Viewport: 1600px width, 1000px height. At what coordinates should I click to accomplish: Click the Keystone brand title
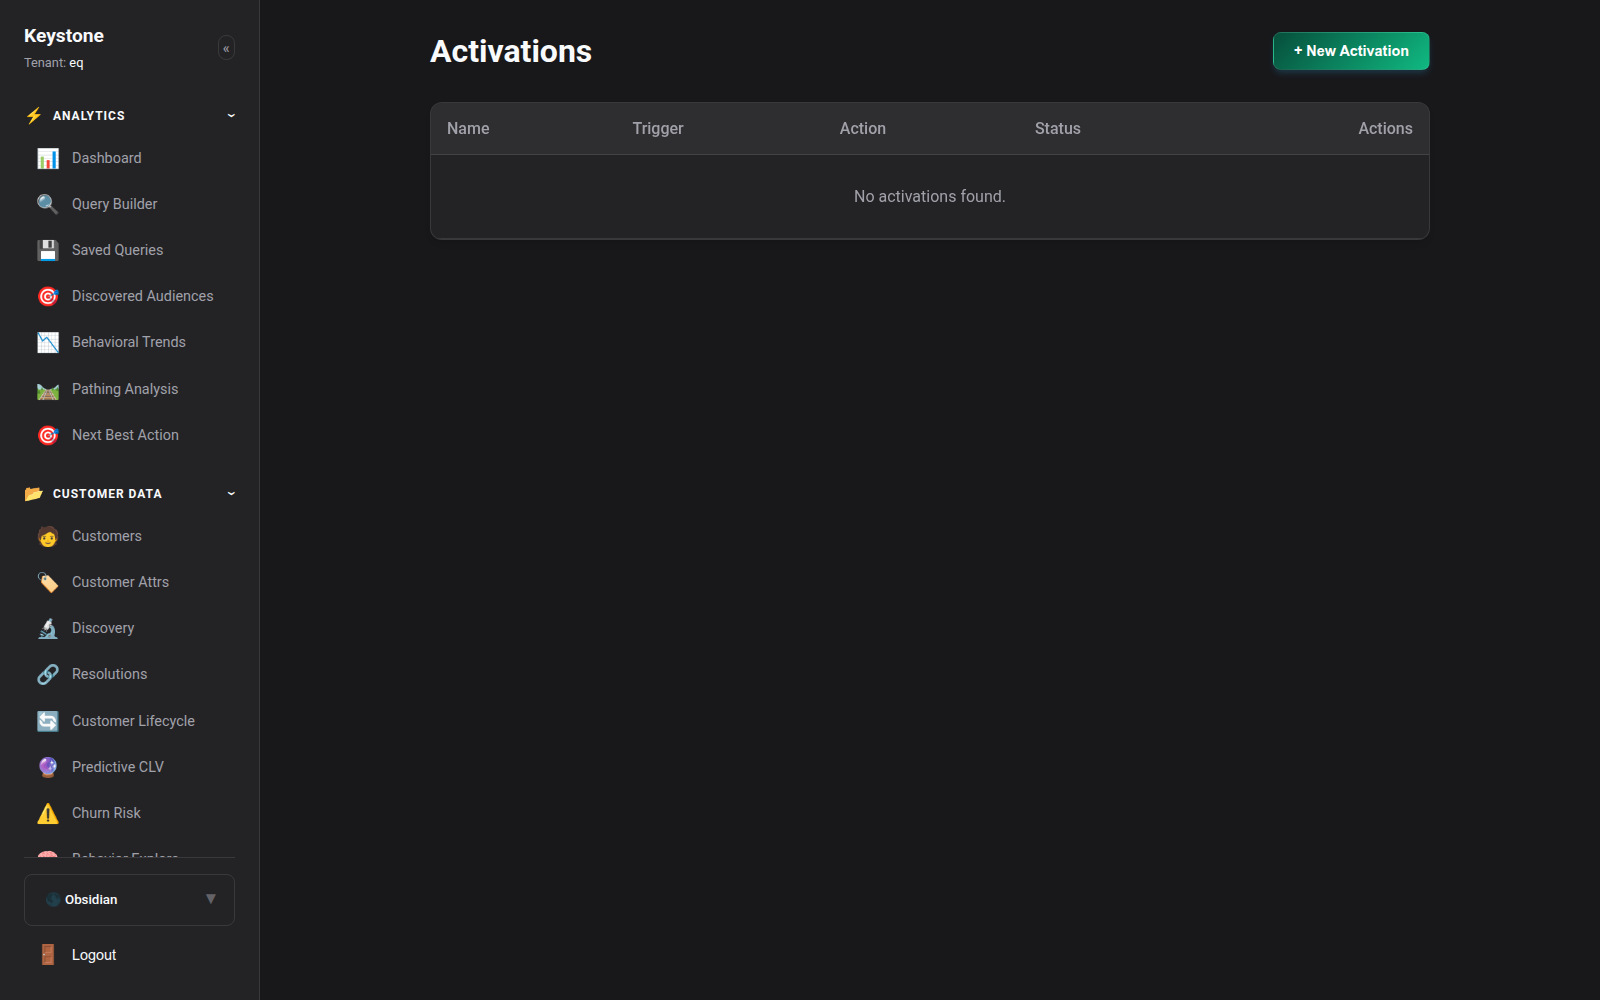click(x=64, y=36)
